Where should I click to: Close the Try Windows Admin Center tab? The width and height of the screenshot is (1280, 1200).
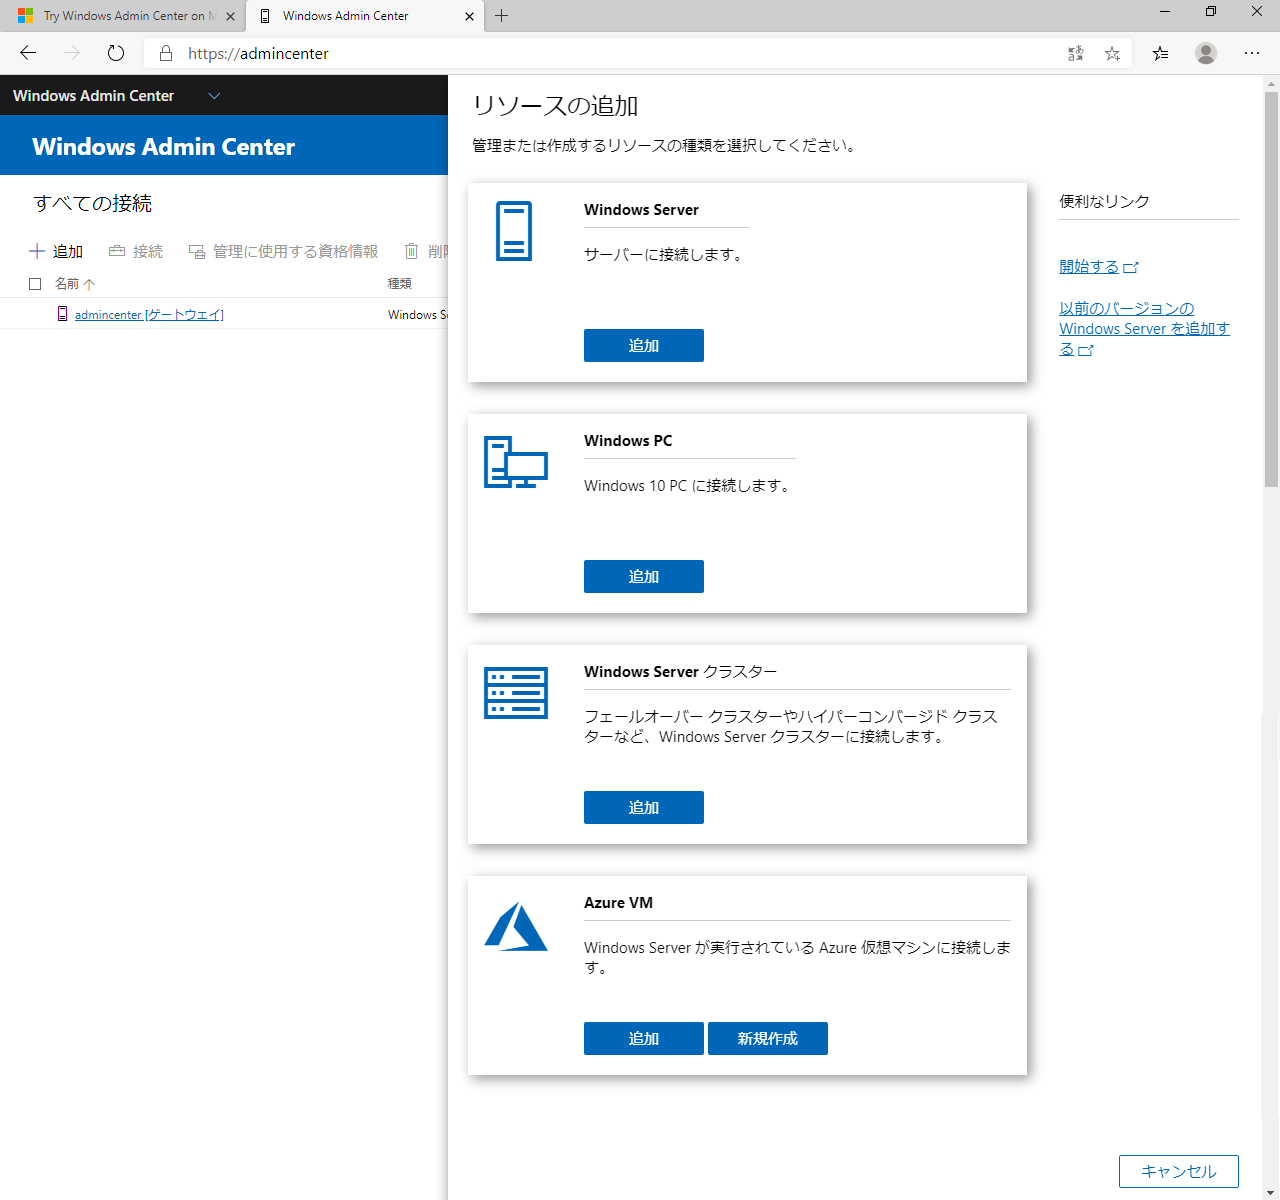pyautogui.click(x=231, y=16)
